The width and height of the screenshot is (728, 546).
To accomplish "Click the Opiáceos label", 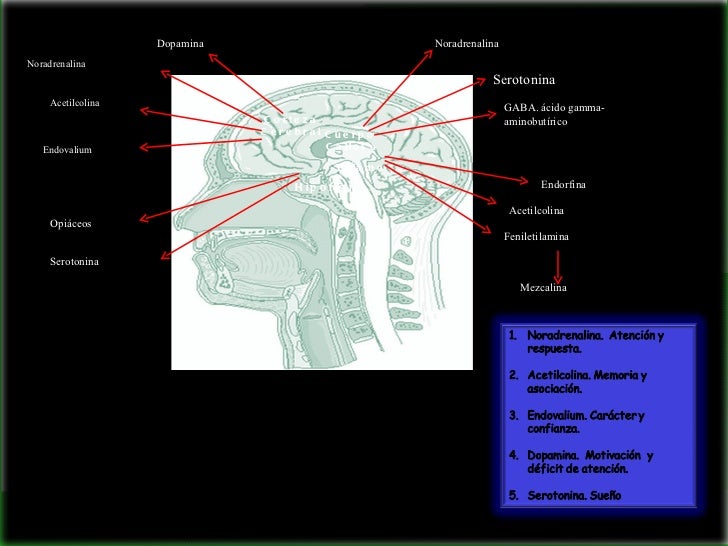I will coord(71,223).
